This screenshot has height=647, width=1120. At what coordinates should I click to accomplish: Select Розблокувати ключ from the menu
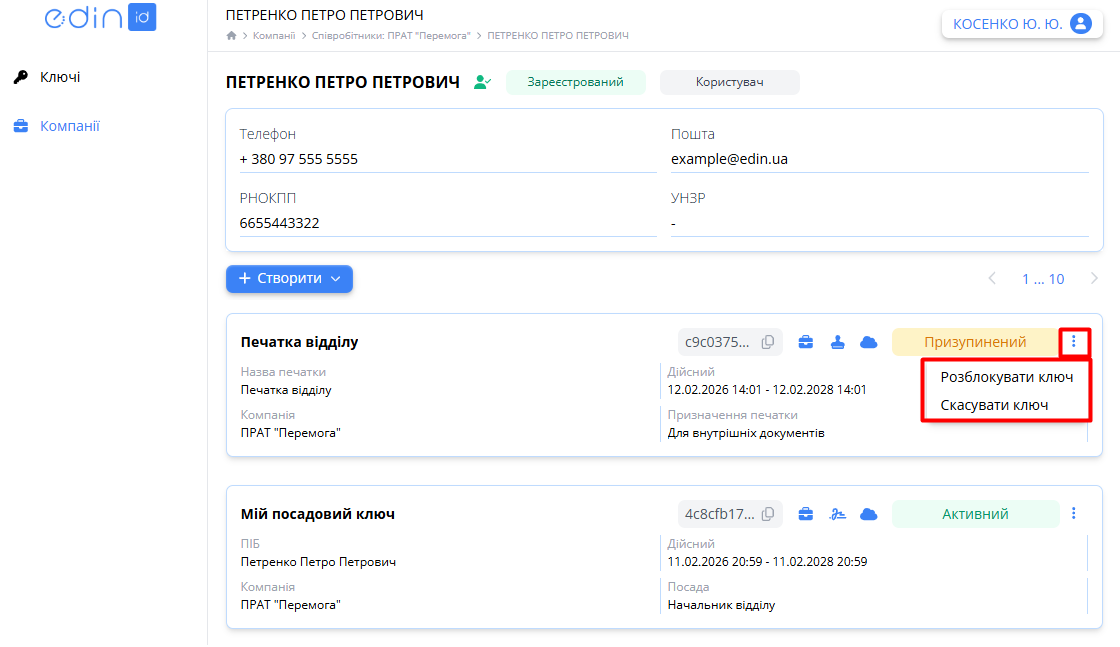click(x=1006, y=377)
